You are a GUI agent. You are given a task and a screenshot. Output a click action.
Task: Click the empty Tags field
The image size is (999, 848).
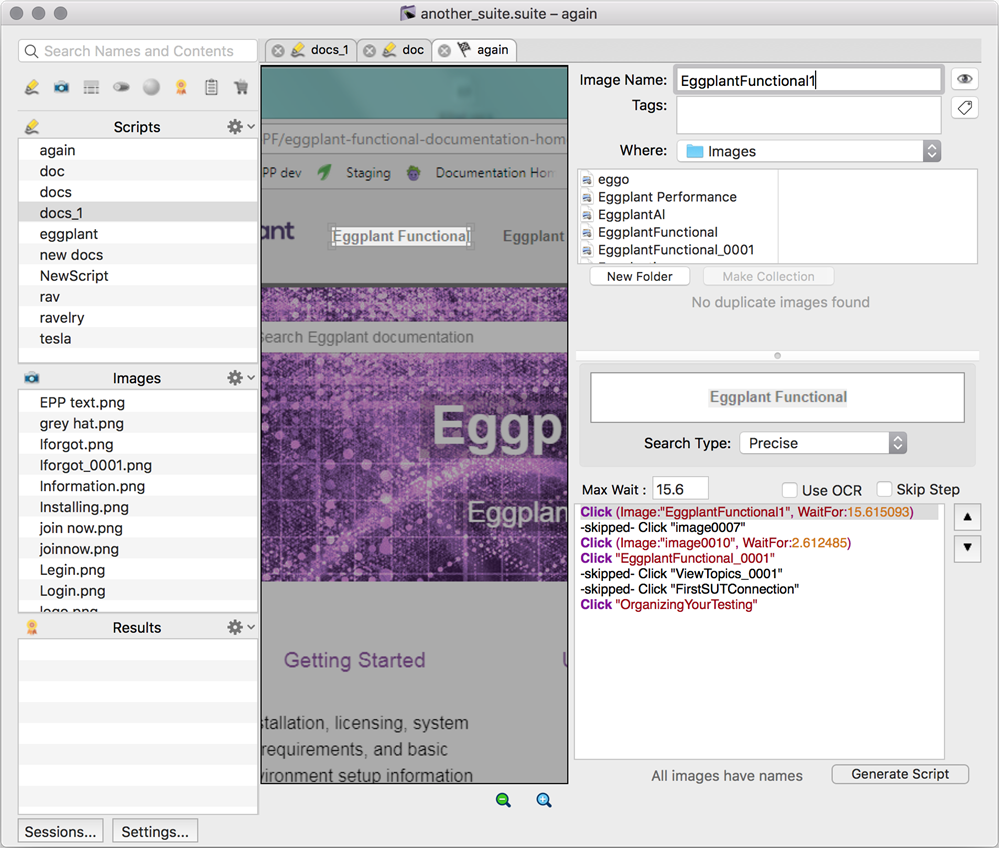[x=809, y=115]
